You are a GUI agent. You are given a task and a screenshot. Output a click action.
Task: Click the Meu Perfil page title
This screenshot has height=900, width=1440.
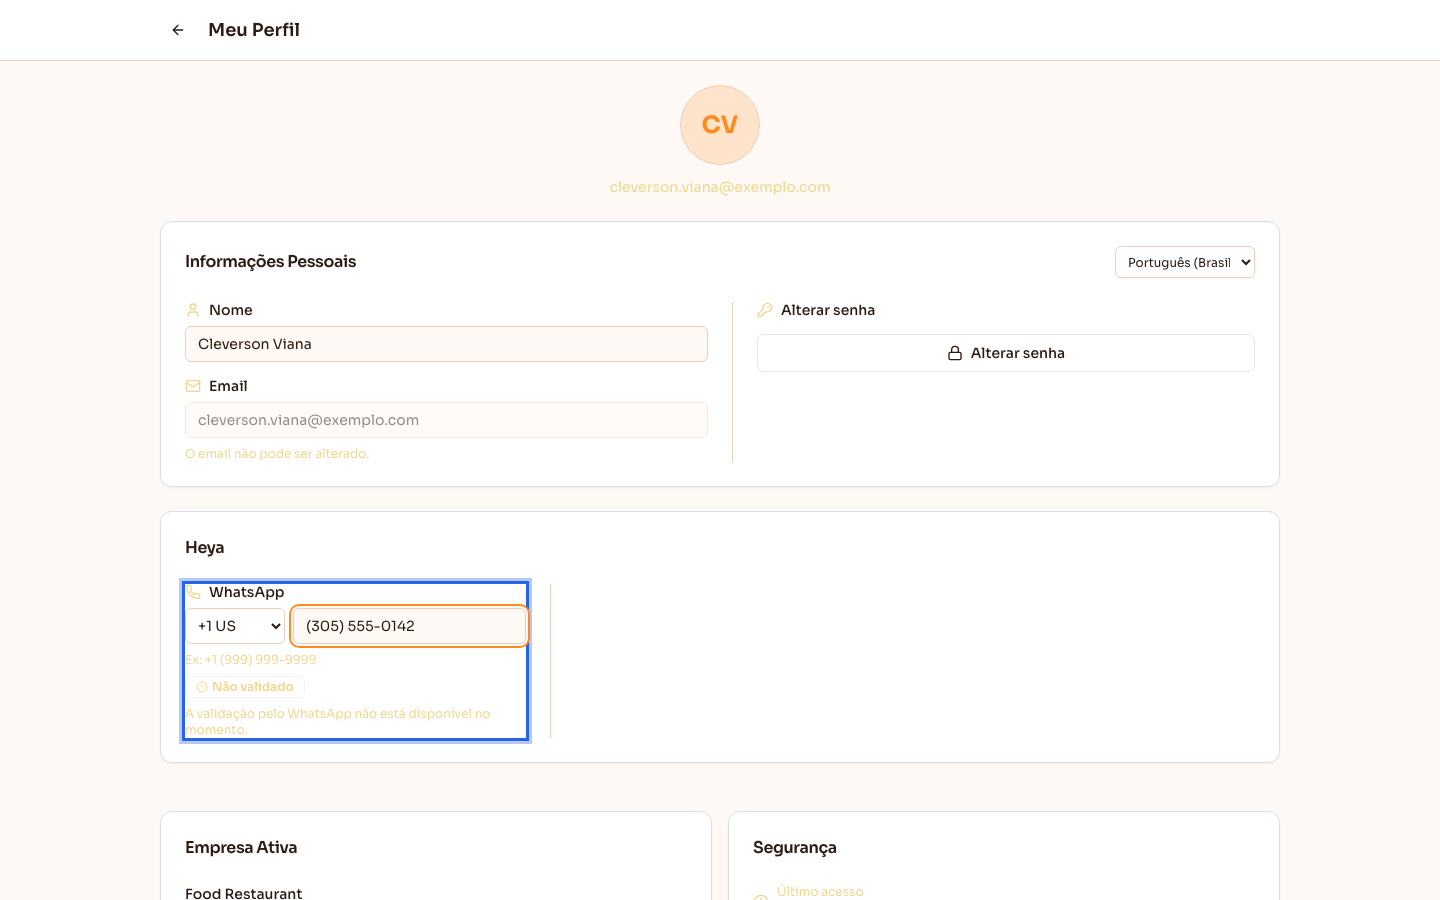(254, 30)
